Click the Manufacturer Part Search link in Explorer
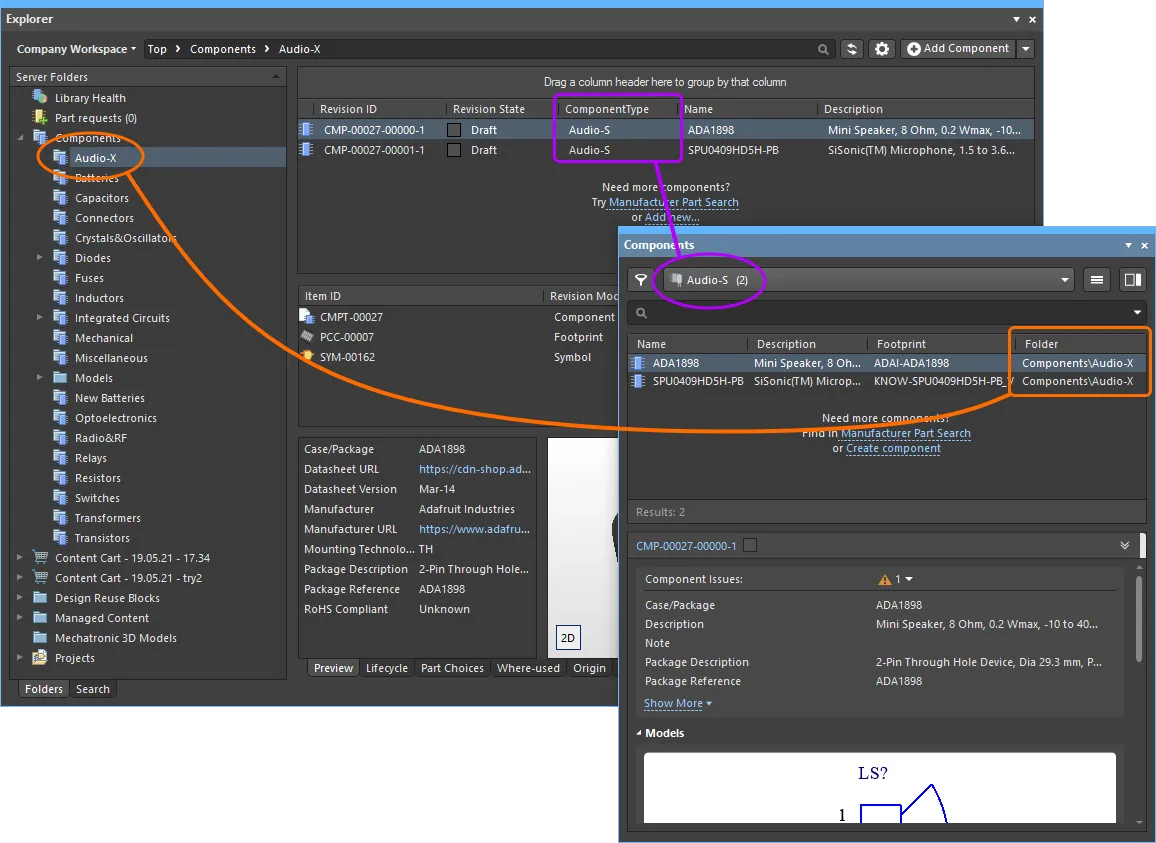 coord(673,202)
